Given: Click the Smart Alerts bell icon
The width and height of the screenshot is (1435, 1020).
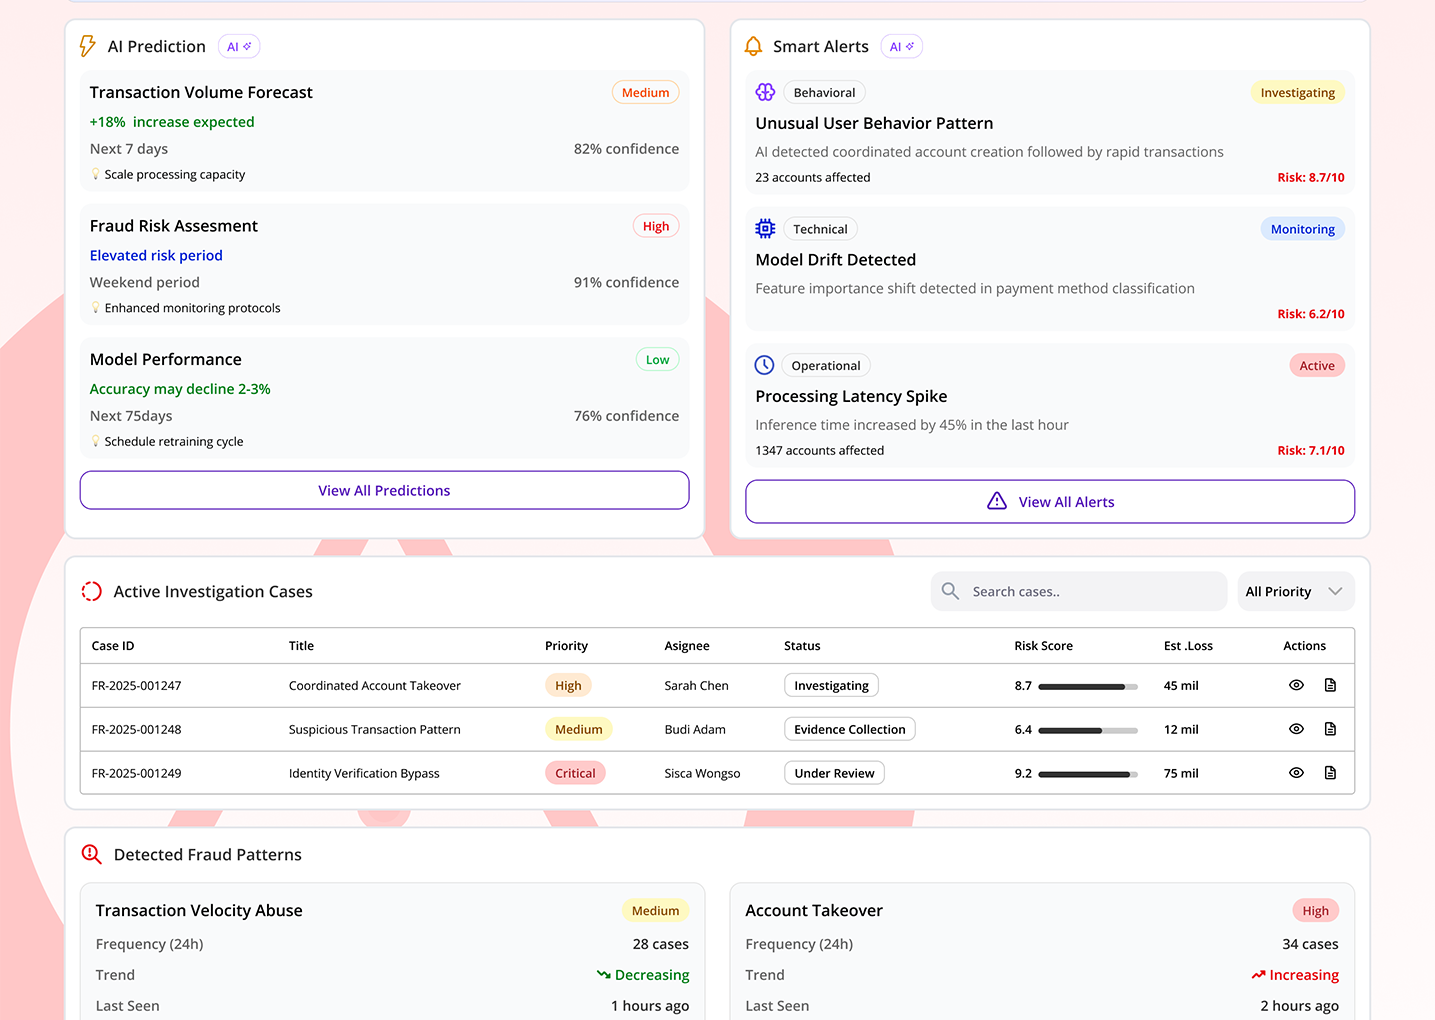Looking at the screenshot, I should [753, 46].
